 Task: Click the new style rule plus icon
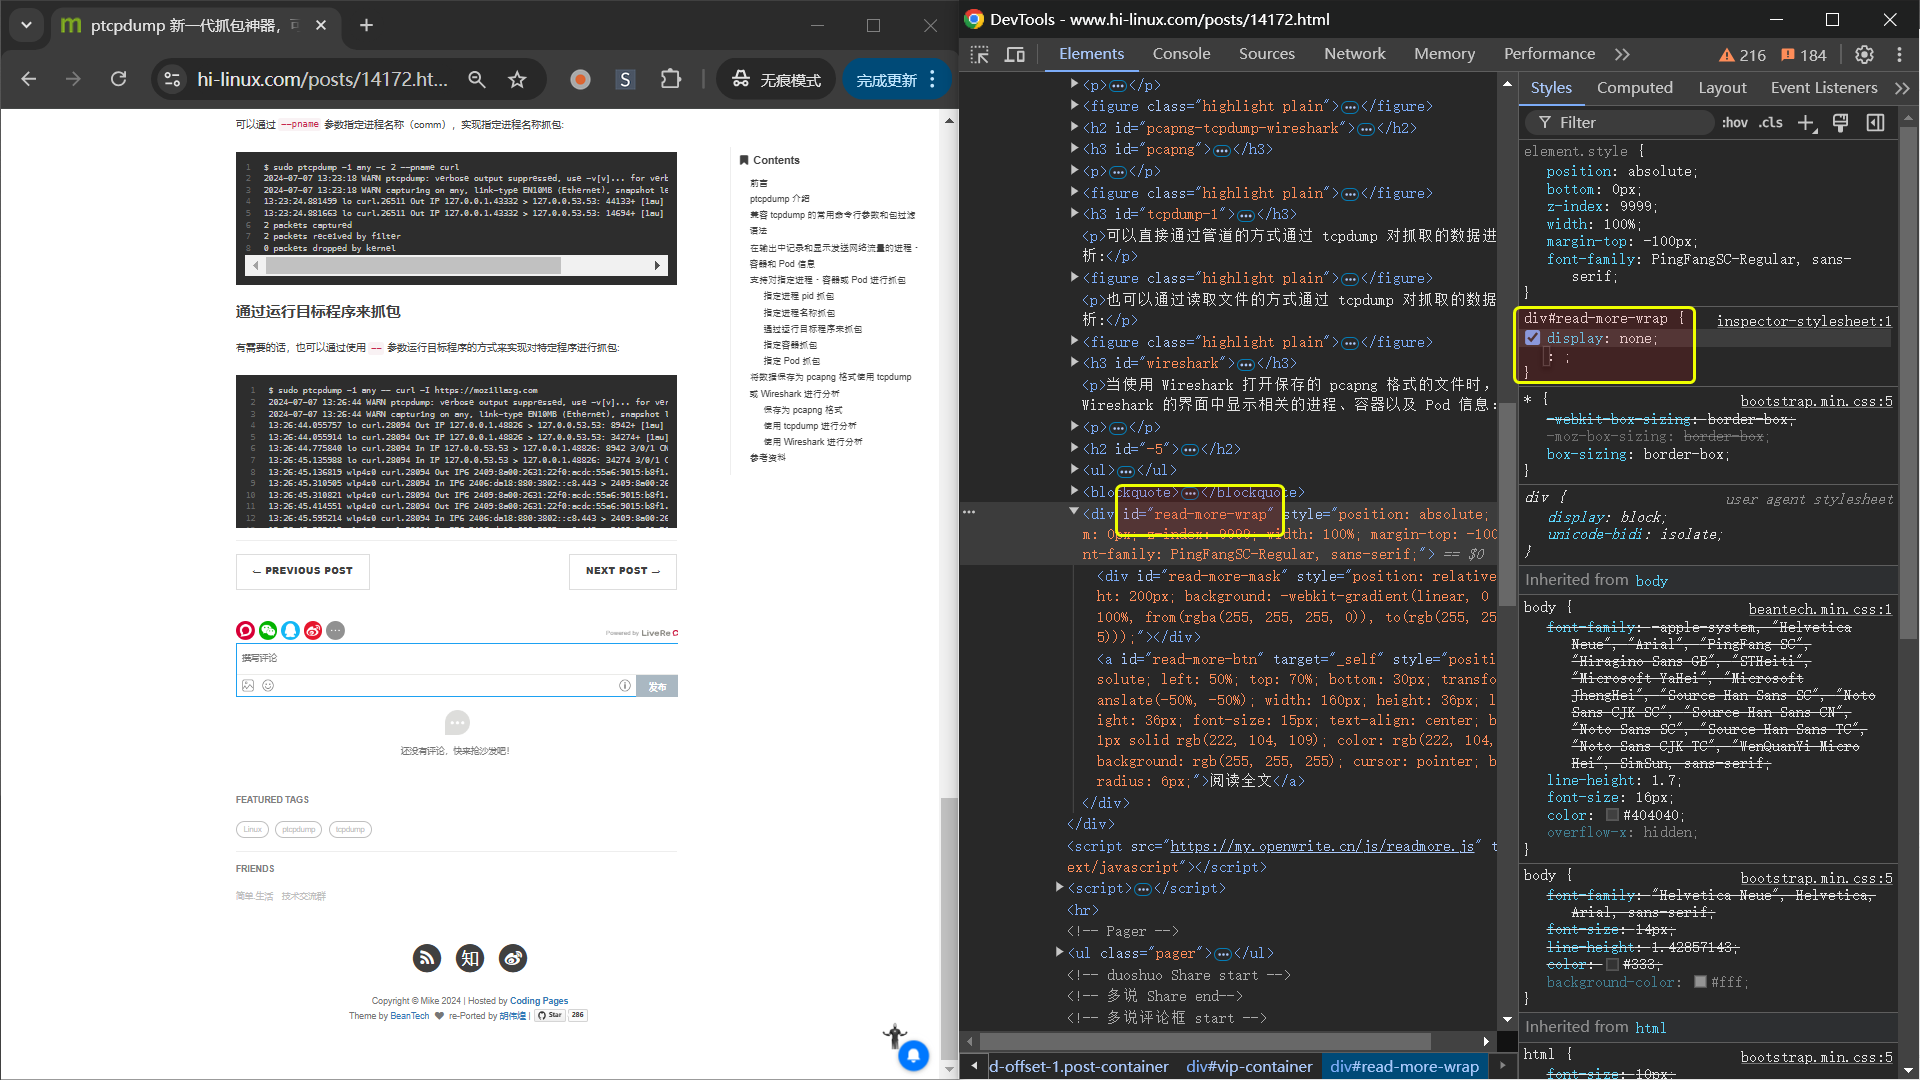[1806, 122]
